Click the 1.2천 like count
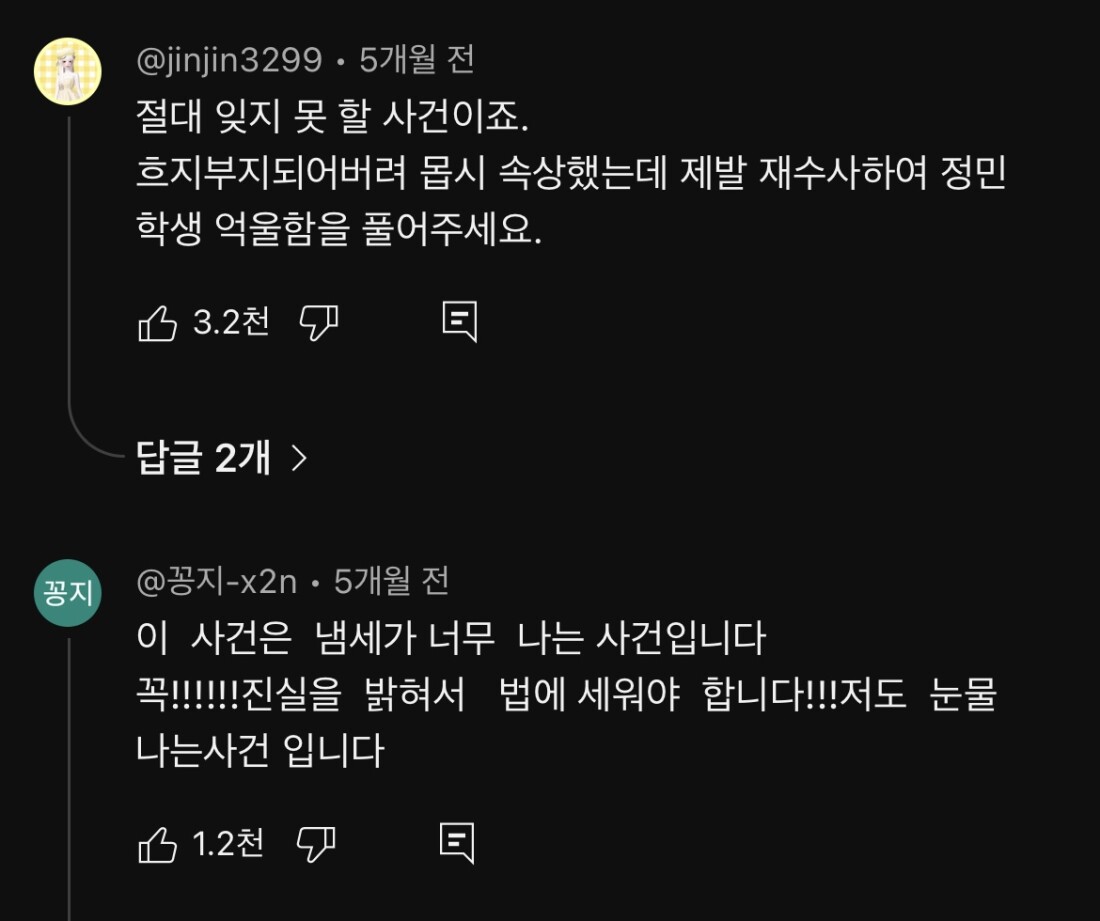Screen dimensions: 1100x921 (229, 845)
